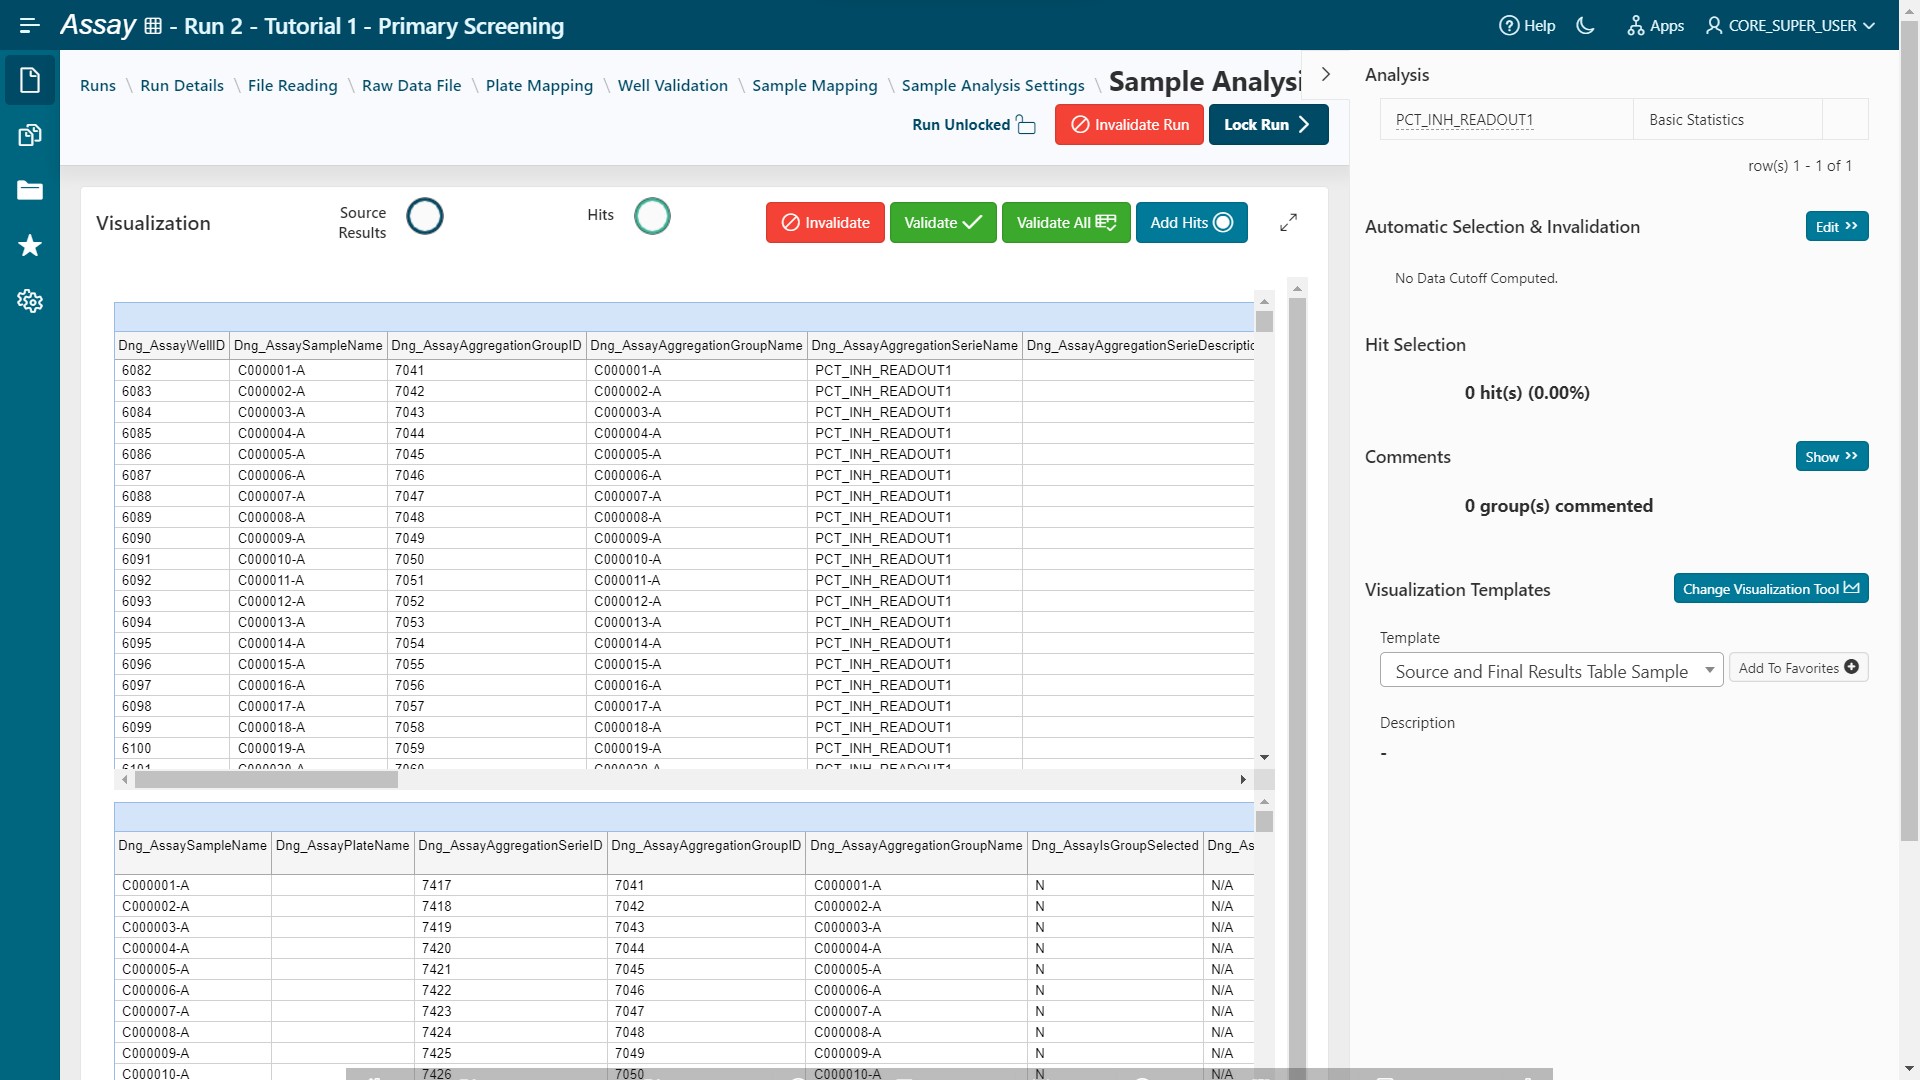Open favorites star in sidebar
1920x1080 pixels.
[x=30, y=245]
